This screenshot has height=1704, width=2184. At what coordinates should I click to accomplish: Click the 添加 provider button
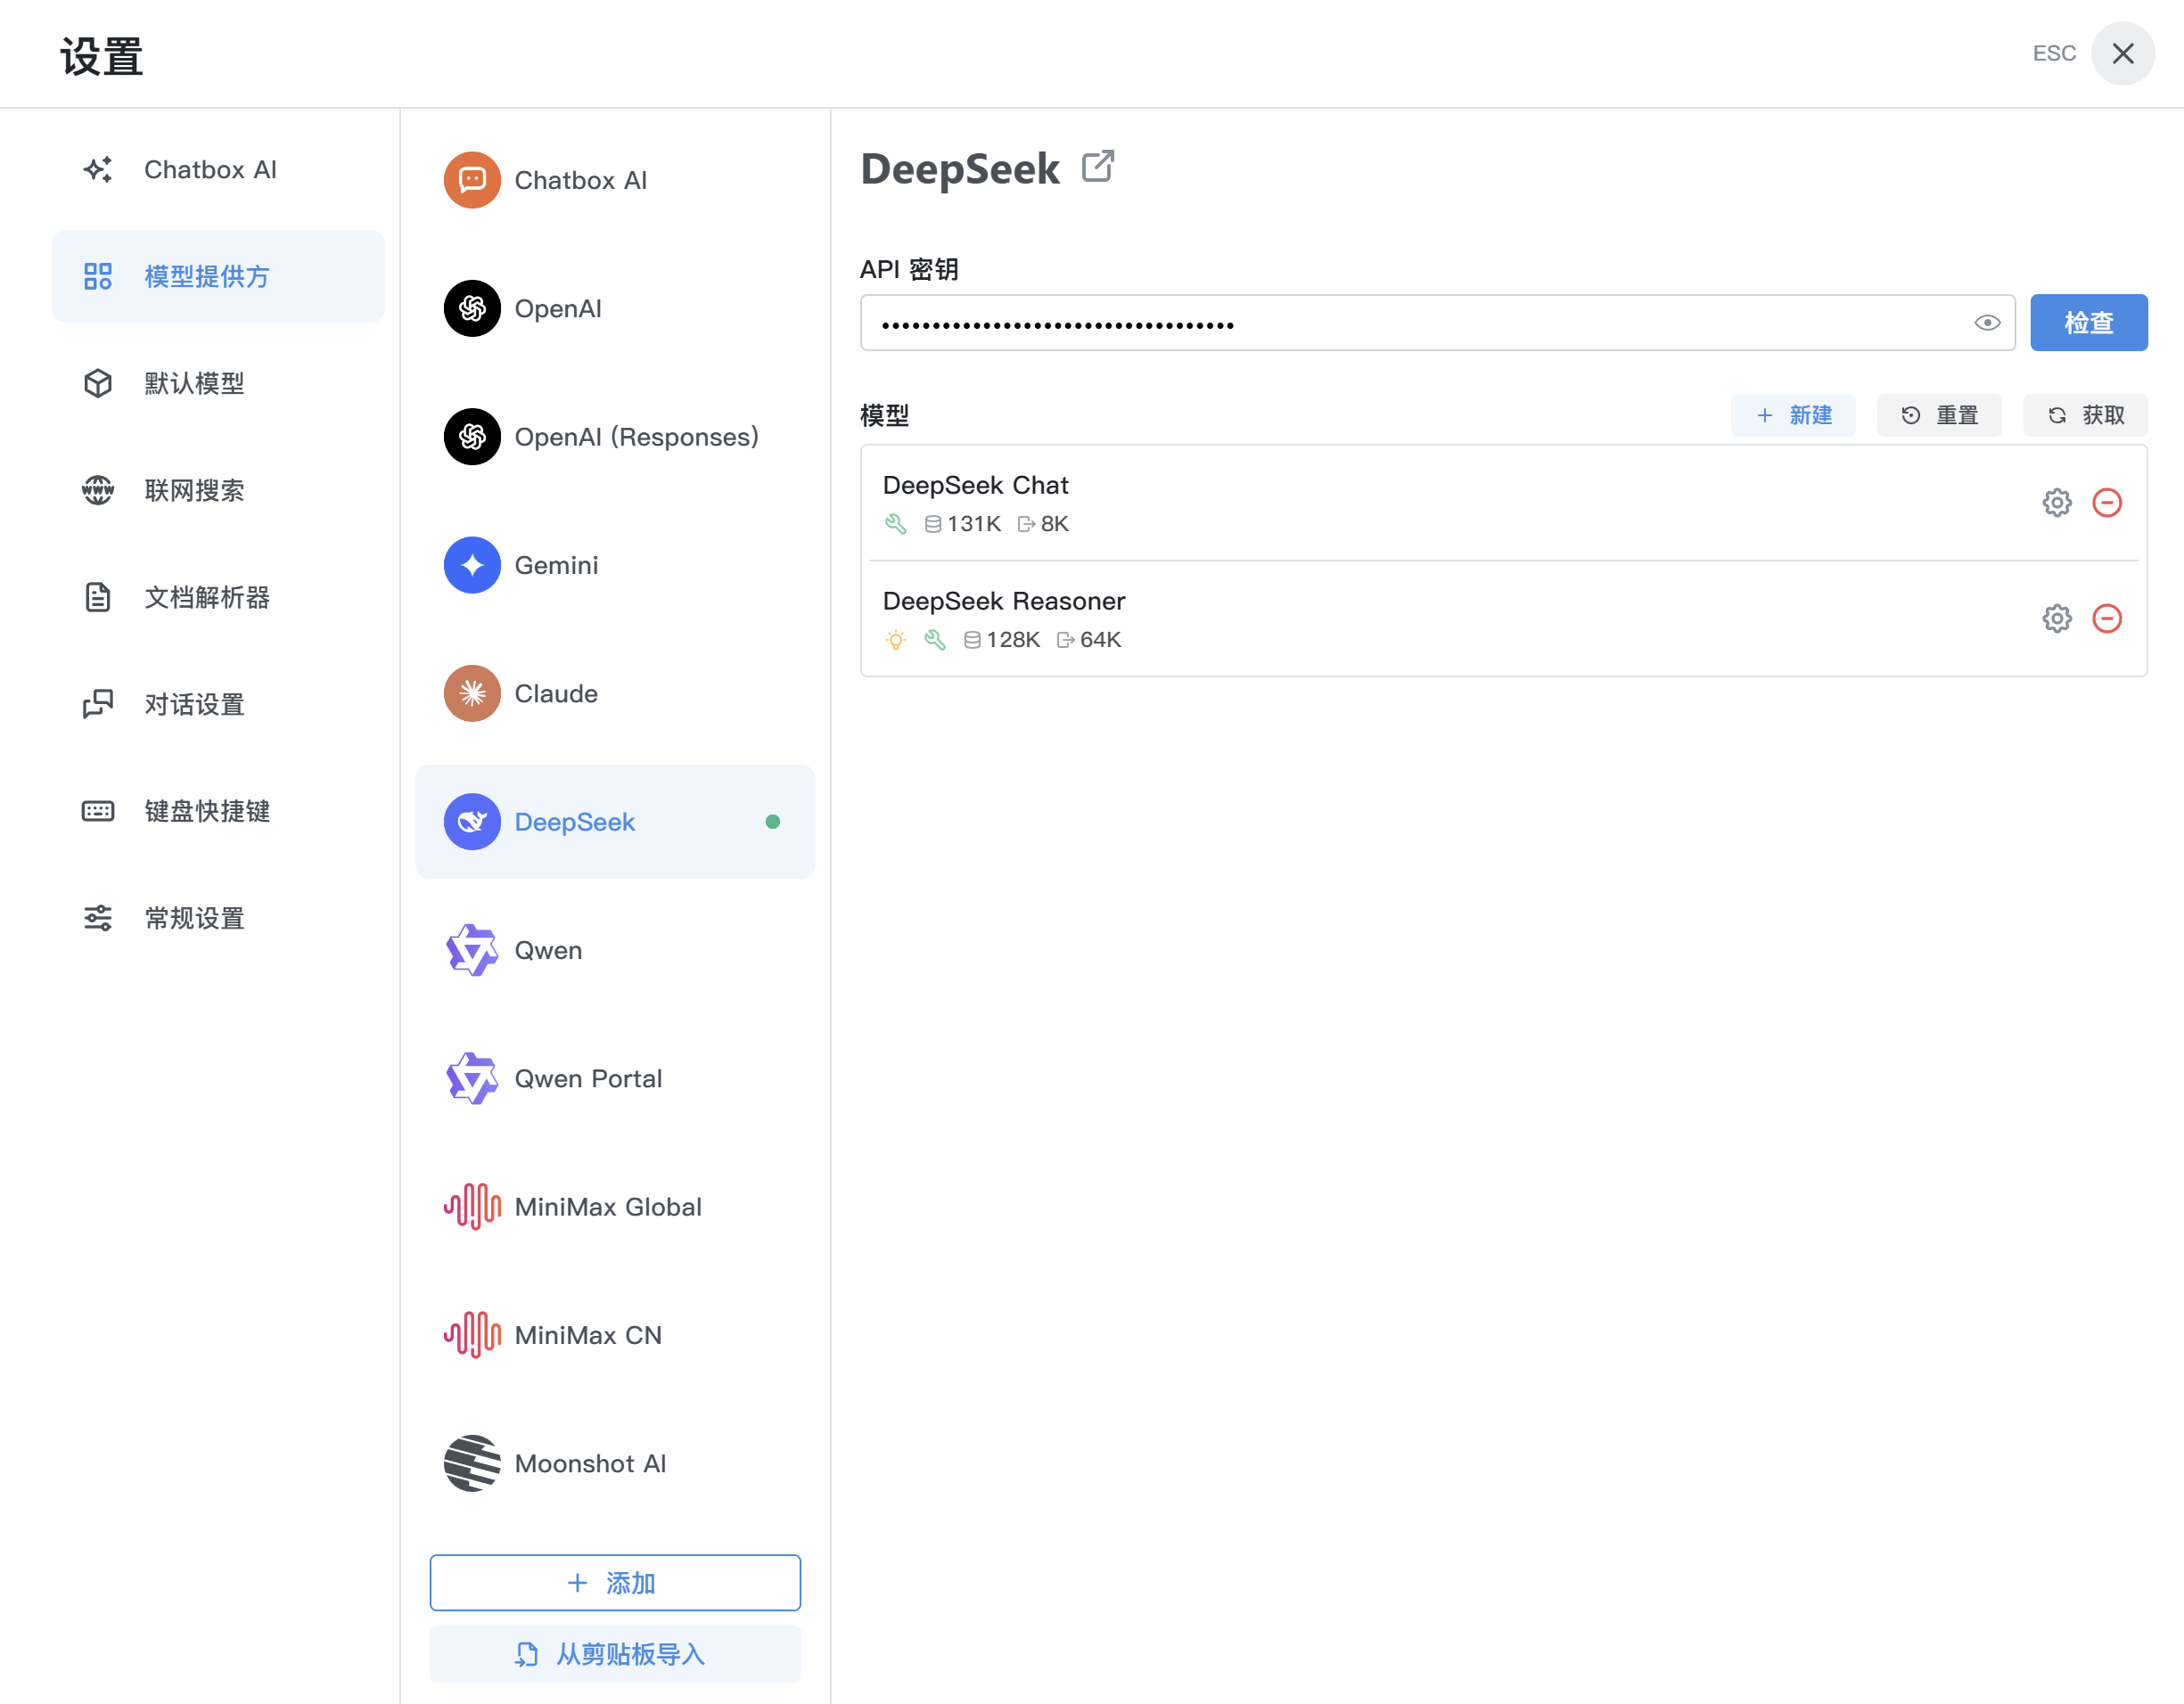615,1583
